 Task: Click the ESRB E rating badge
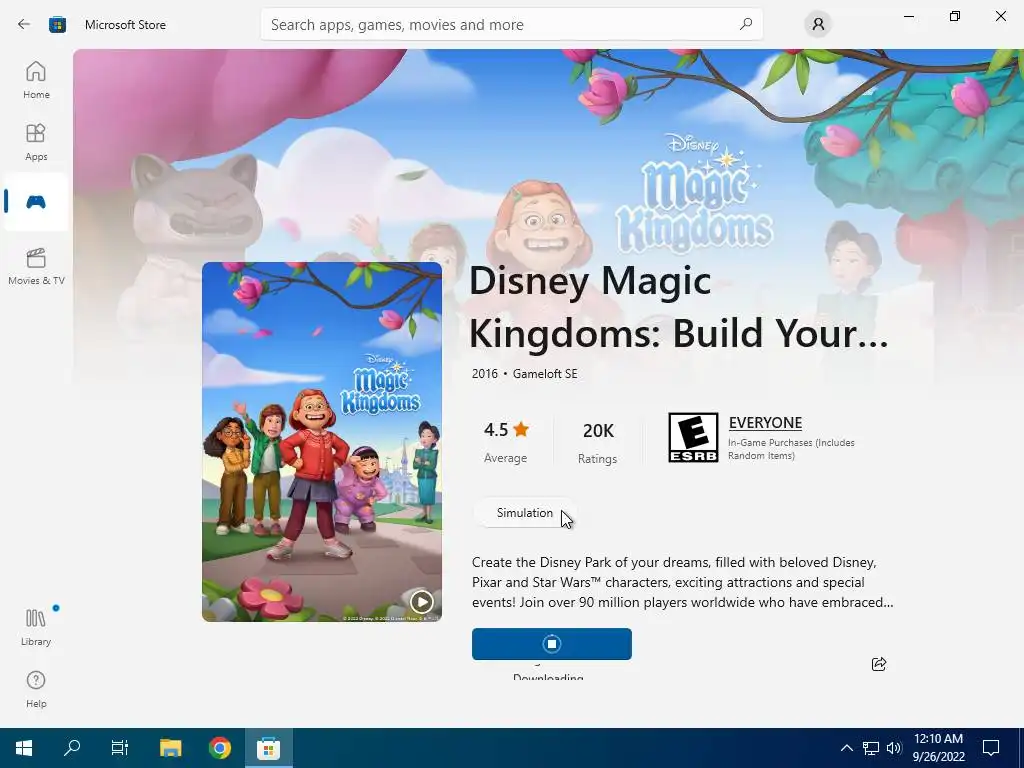click(x=693, y=438)
